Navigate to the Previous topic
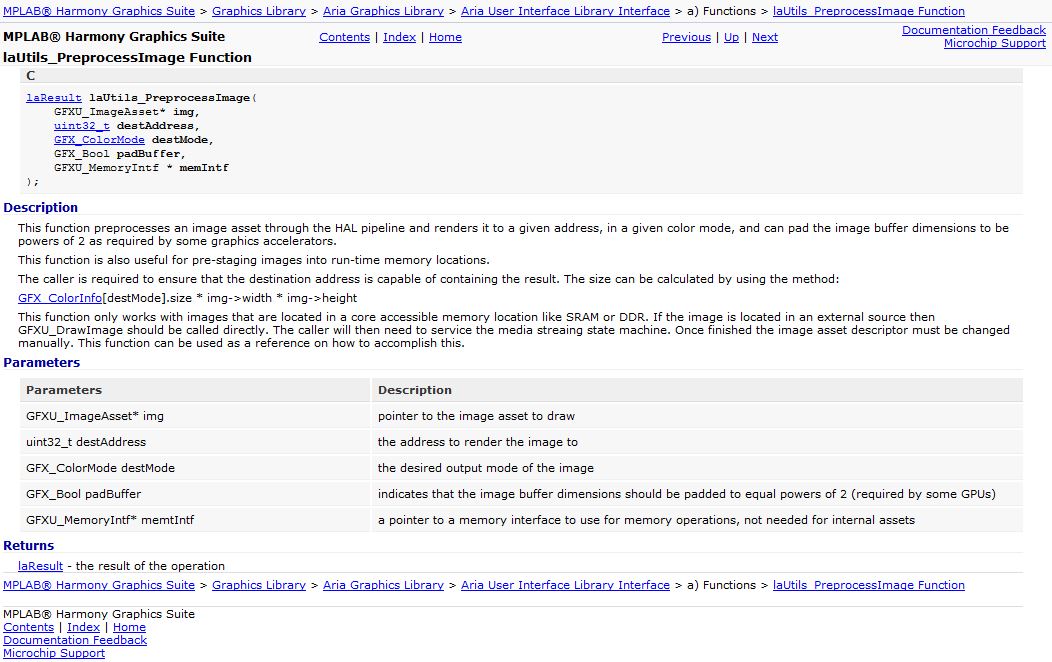The width and height of the screenshot is (1052, 662). [x=686, y=37]
